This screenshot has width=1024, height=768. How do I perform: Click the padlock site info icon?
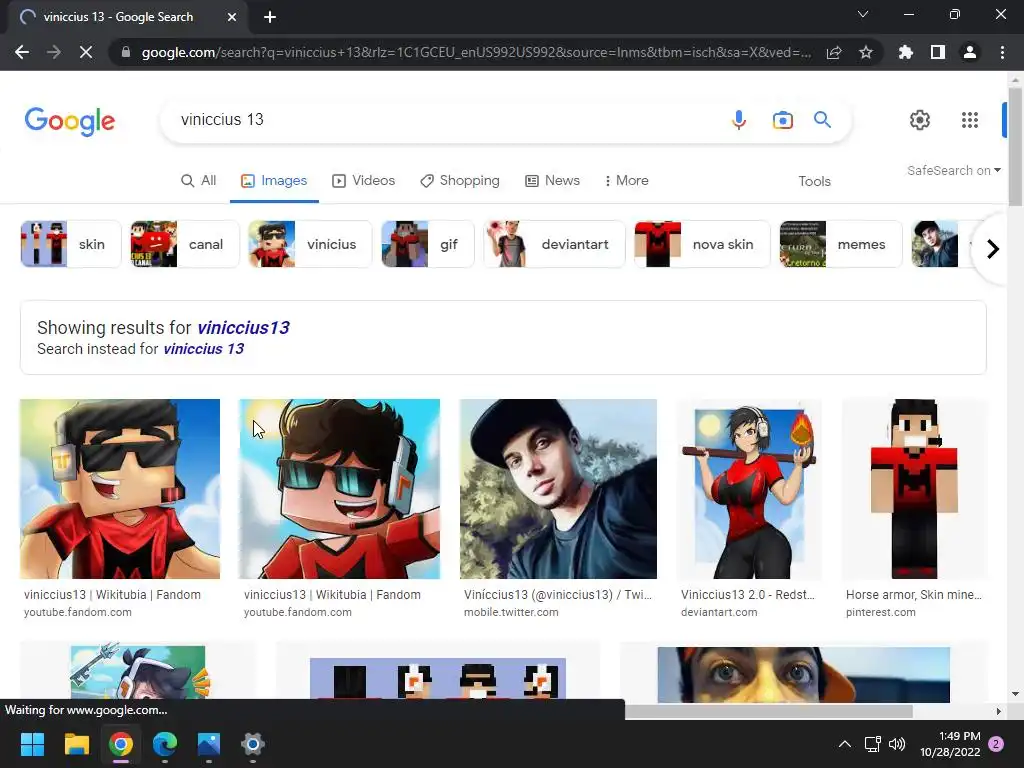126,52
